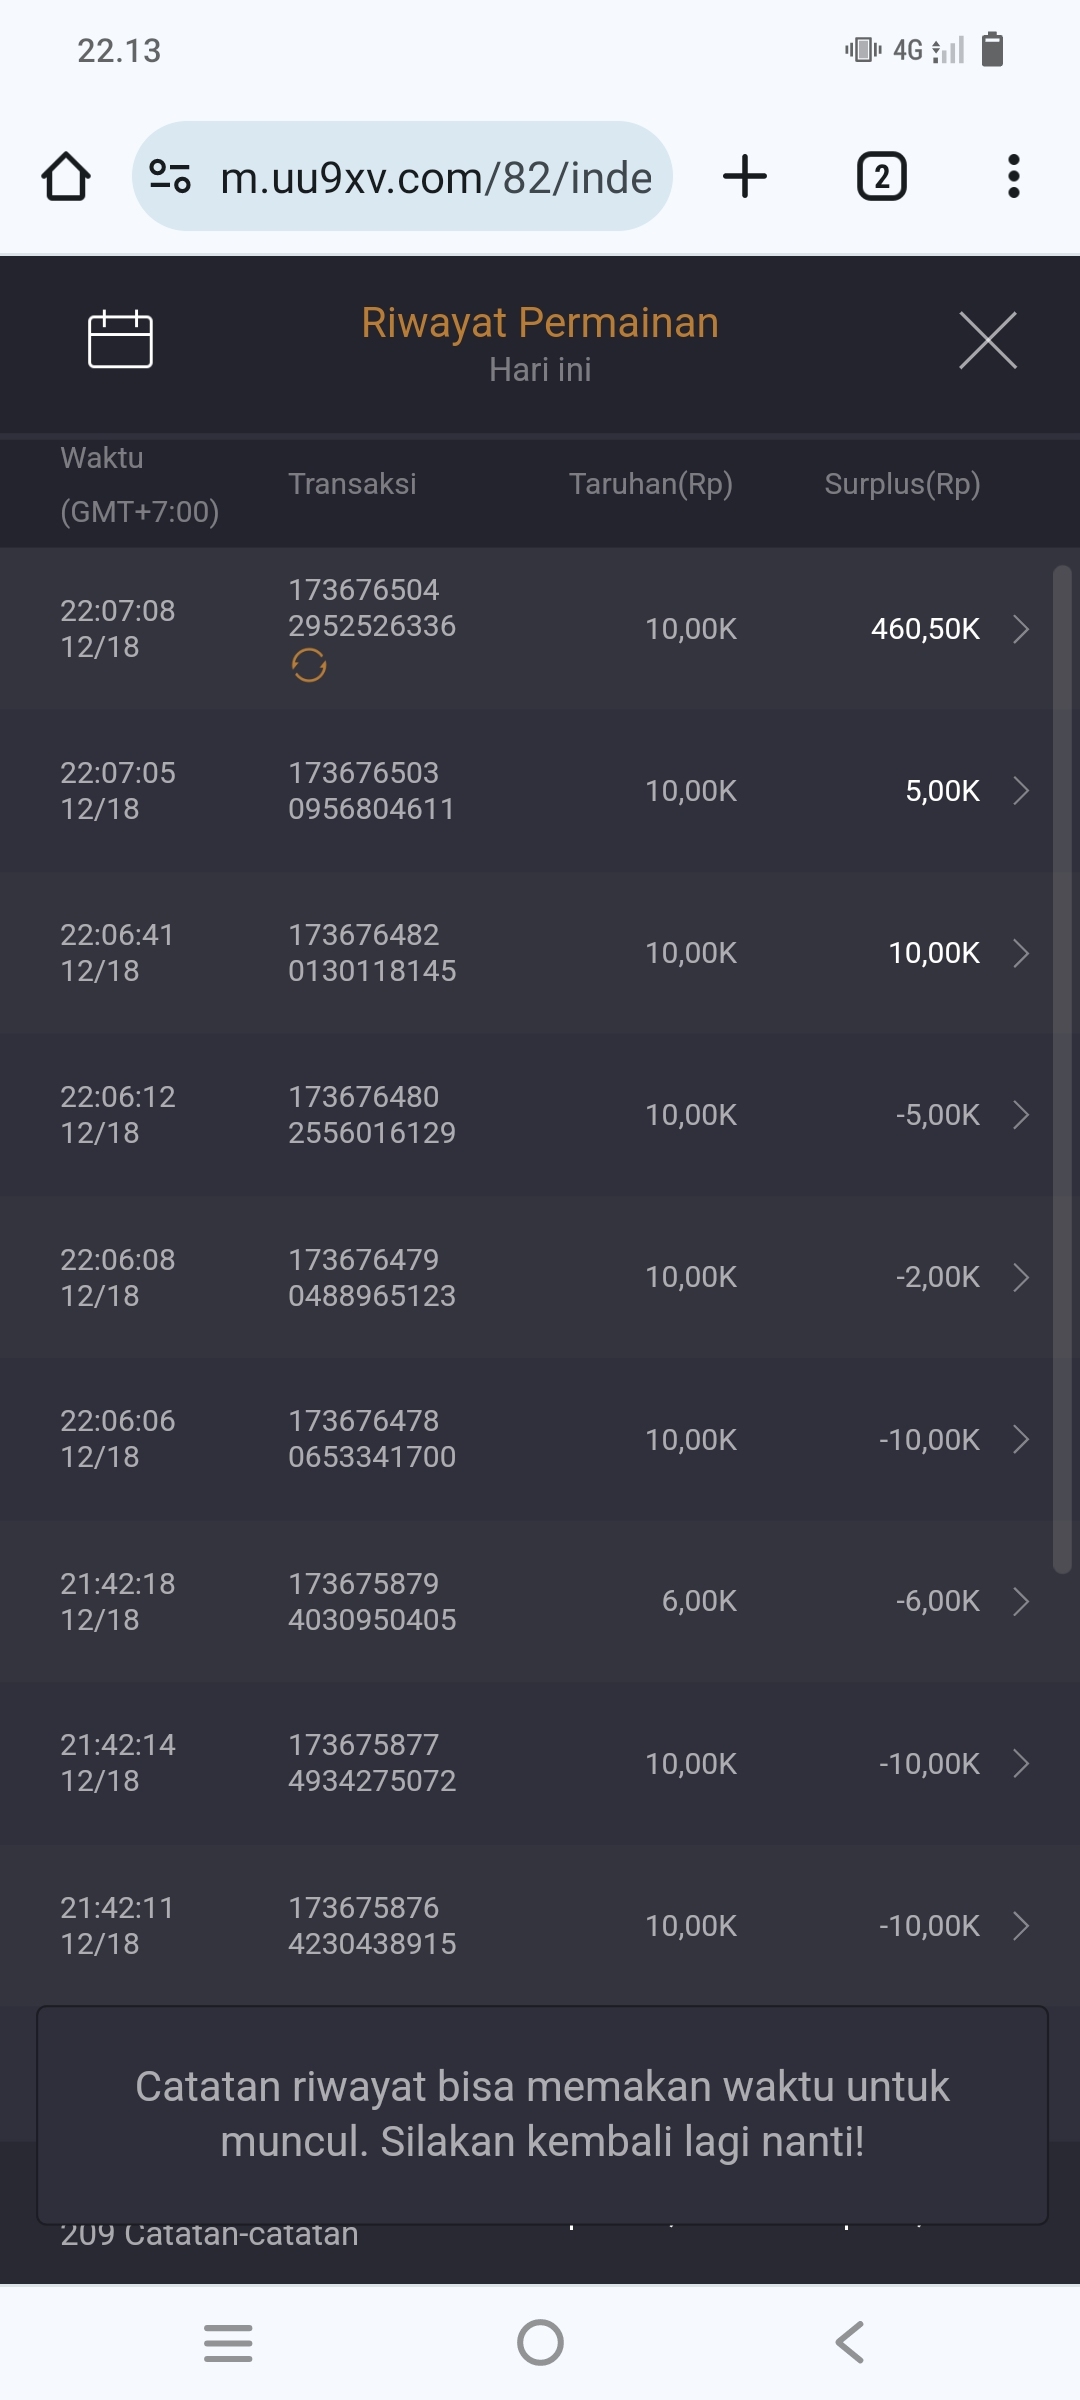
Task: Tap the Android recent apps button
Action: click(x=228, y=2342)
